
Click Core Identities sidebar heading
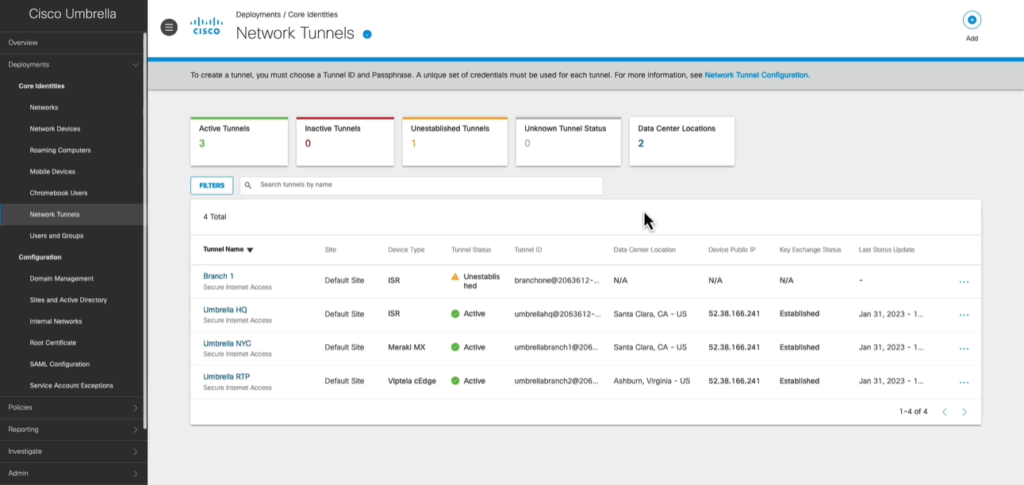point(41,86)
